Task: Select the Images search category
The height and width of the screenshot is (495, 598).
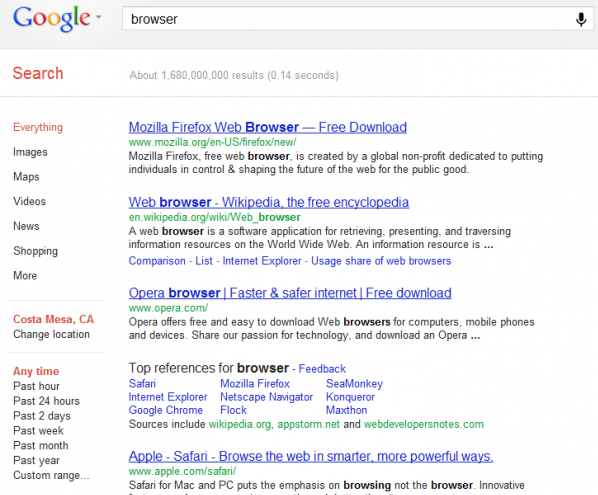Action: point(30,152)
